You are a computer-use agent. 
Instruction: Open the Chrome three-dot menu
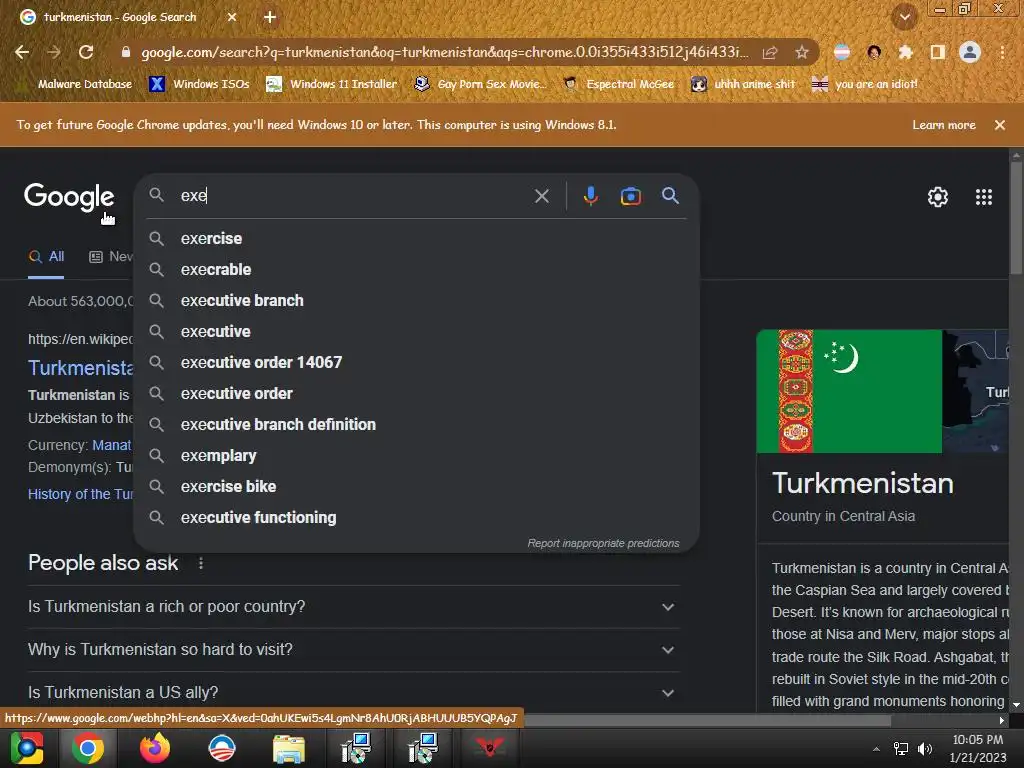point(1002,52)
